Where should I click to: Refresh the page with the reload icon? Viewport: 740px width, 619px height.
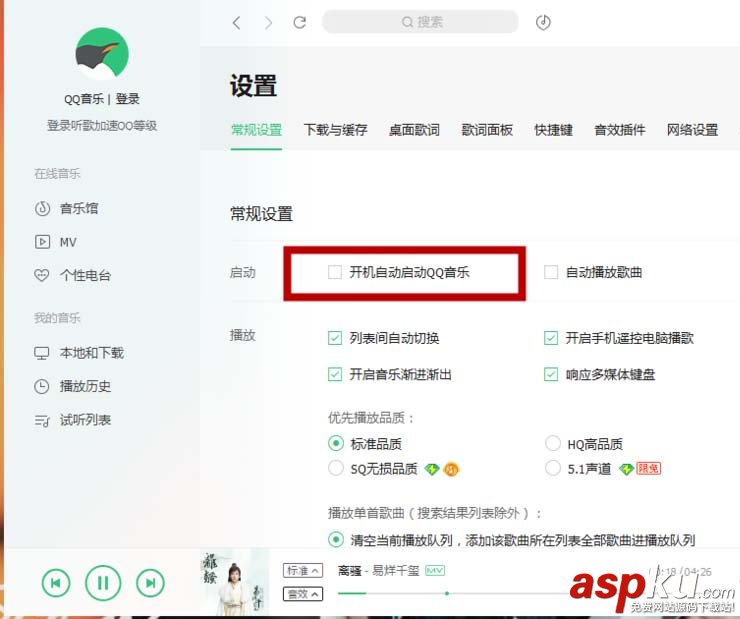click(x=300, y=22)
